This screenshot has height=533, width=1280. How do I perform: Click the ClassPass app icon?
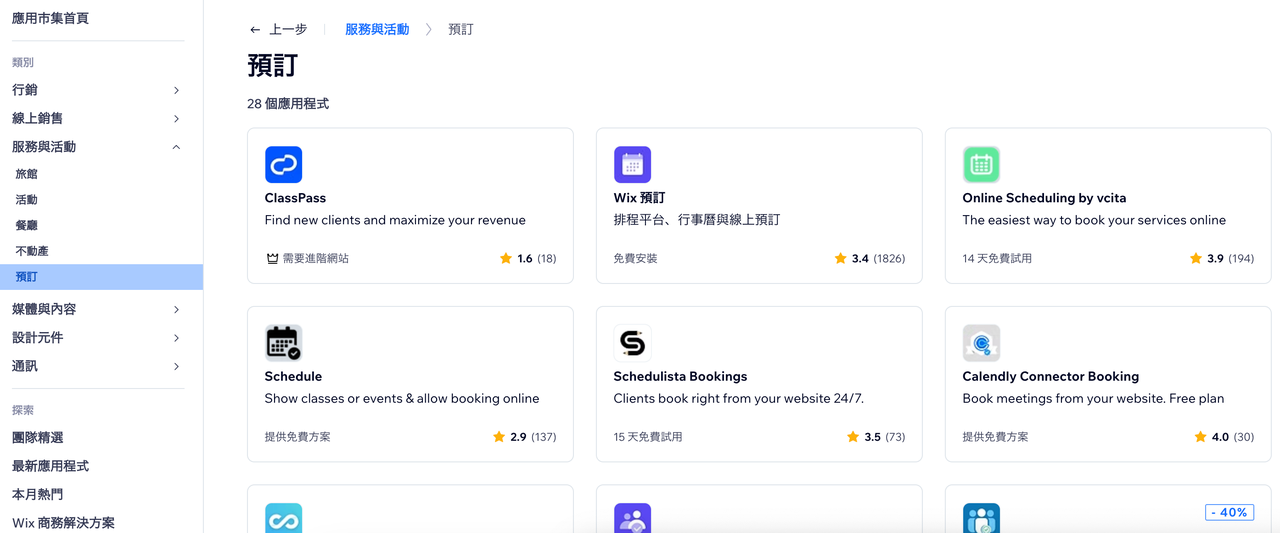click(x=283, y=165)
